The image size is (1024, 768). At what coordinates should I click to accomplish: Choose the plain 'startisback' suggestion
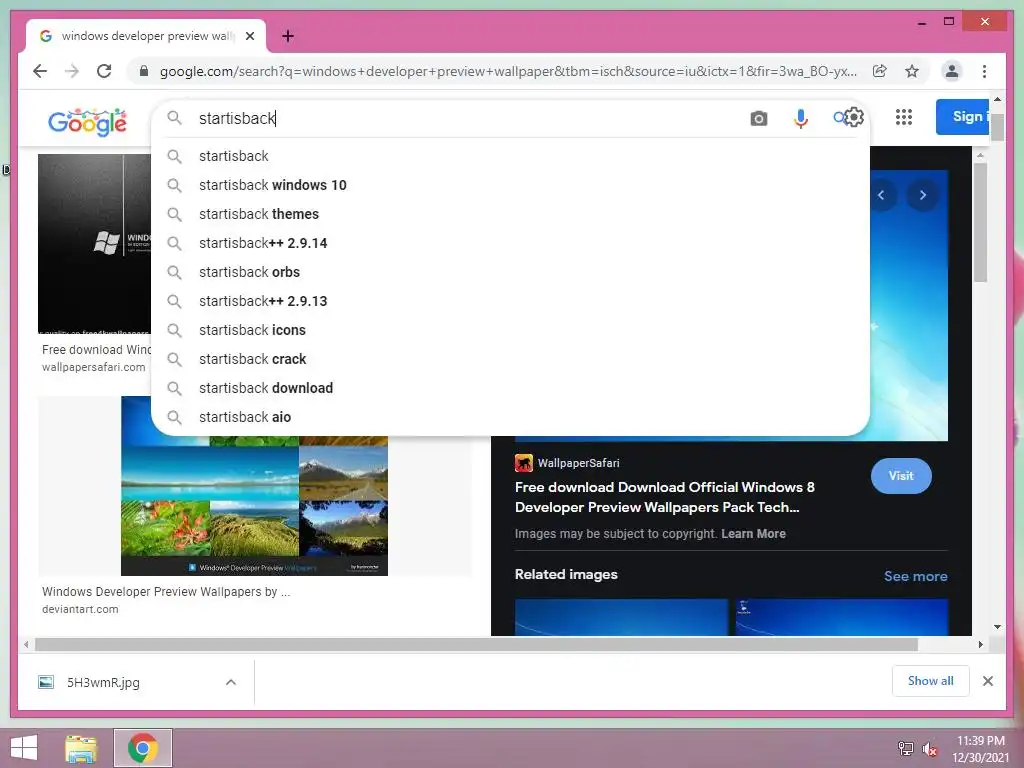510,156
